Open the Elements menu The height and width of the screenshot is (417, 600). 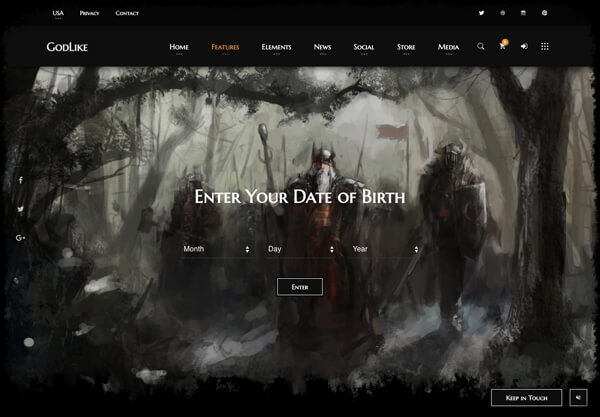click(276, 47)
